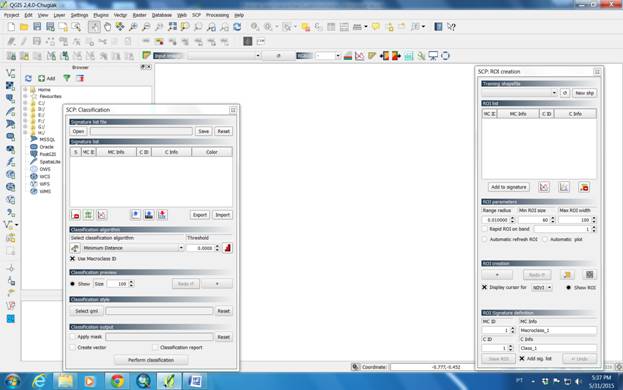Open the Open Project folder icon
The width and height of the screenshot is (623, 390).
tap(24, 27)
